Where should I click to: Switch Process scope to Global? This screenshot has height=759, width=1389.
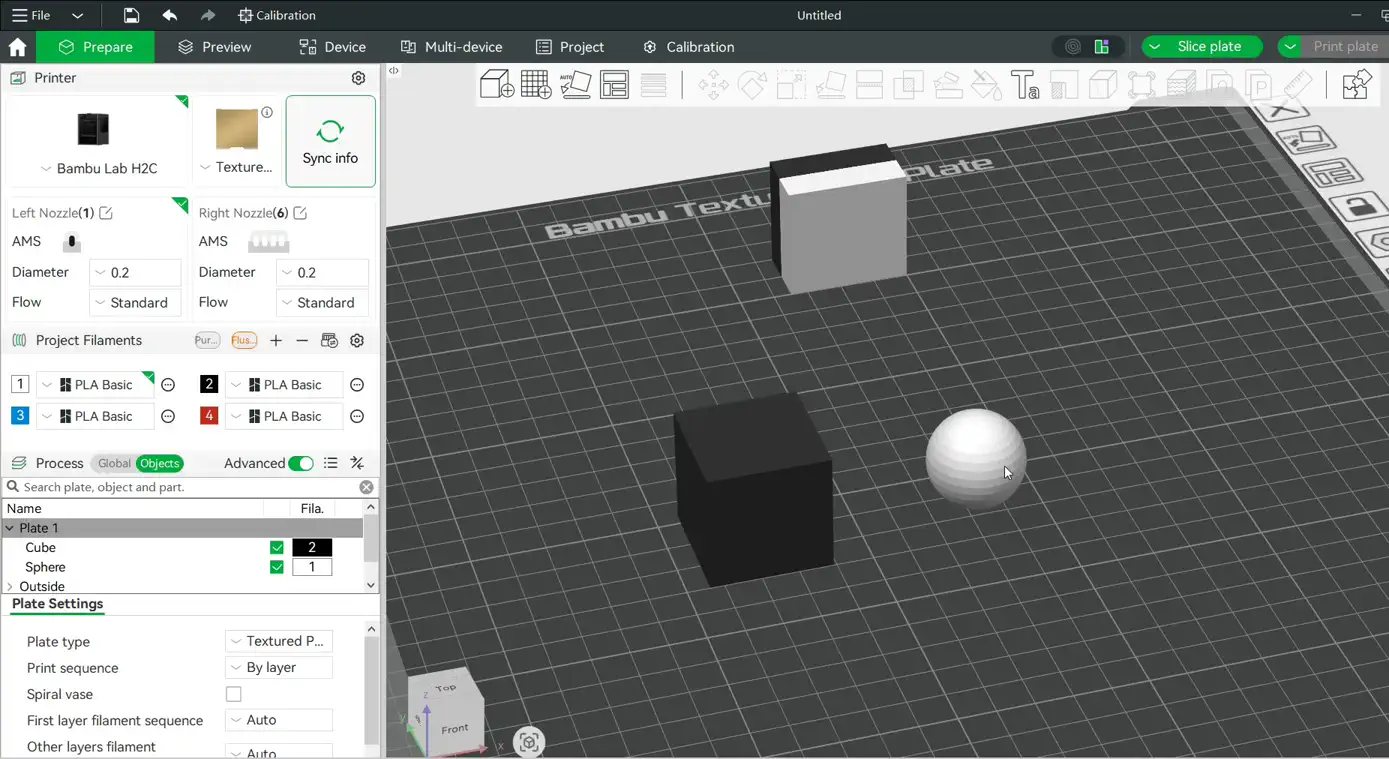click(114, 463)
